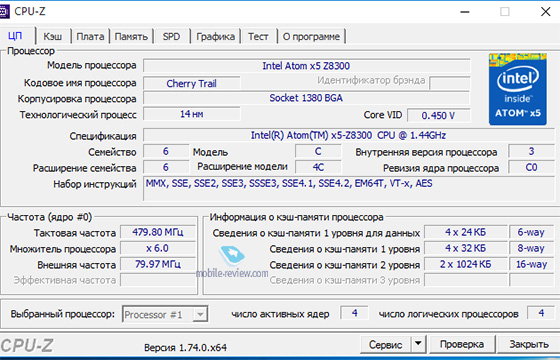Click the x 6.0 multiplier value
The image size is (560, 360).
point(158,248)
